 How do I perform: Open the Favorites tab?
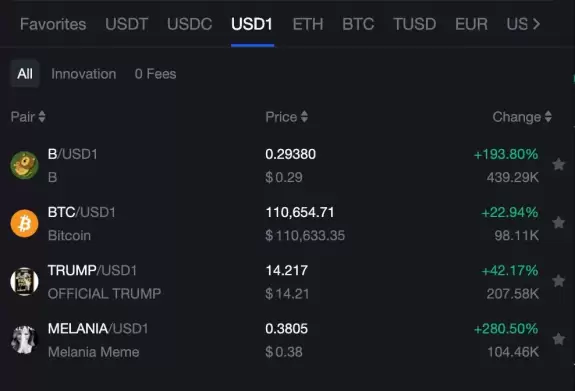53,24
